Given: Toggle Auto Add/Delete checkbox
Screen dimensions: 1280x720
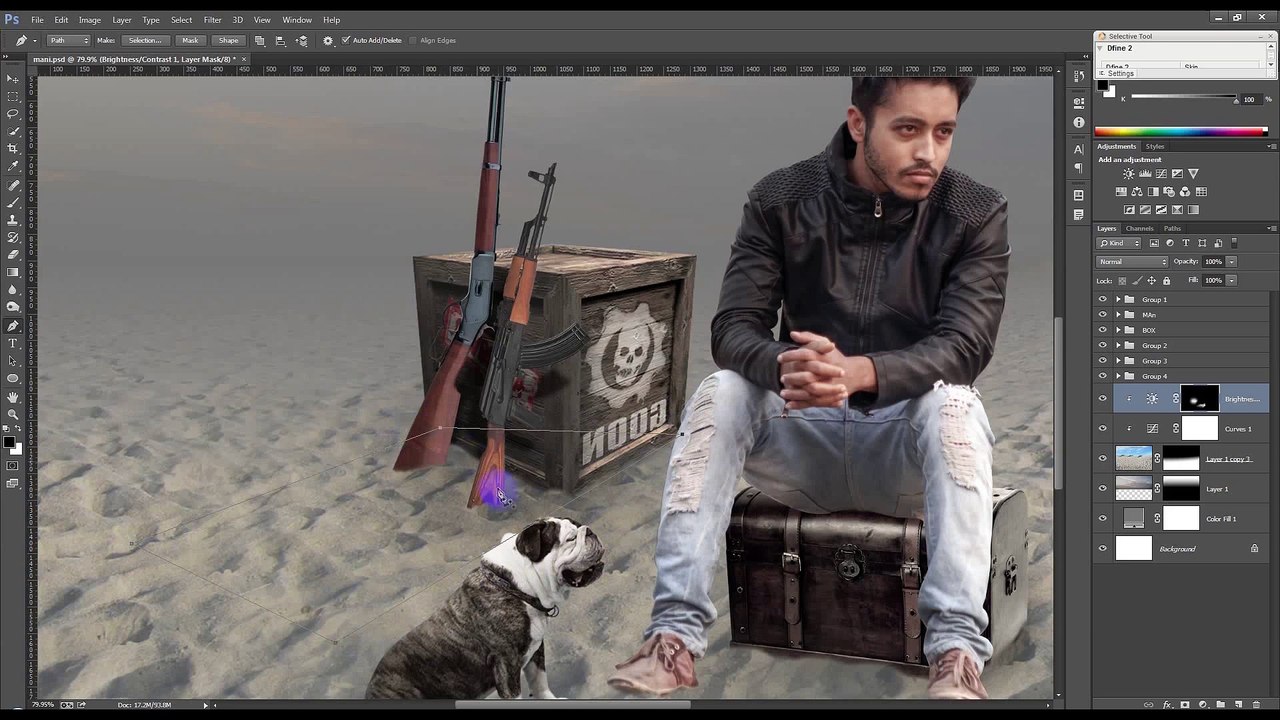Looking at the screenshot, I should tap(346, 40).
